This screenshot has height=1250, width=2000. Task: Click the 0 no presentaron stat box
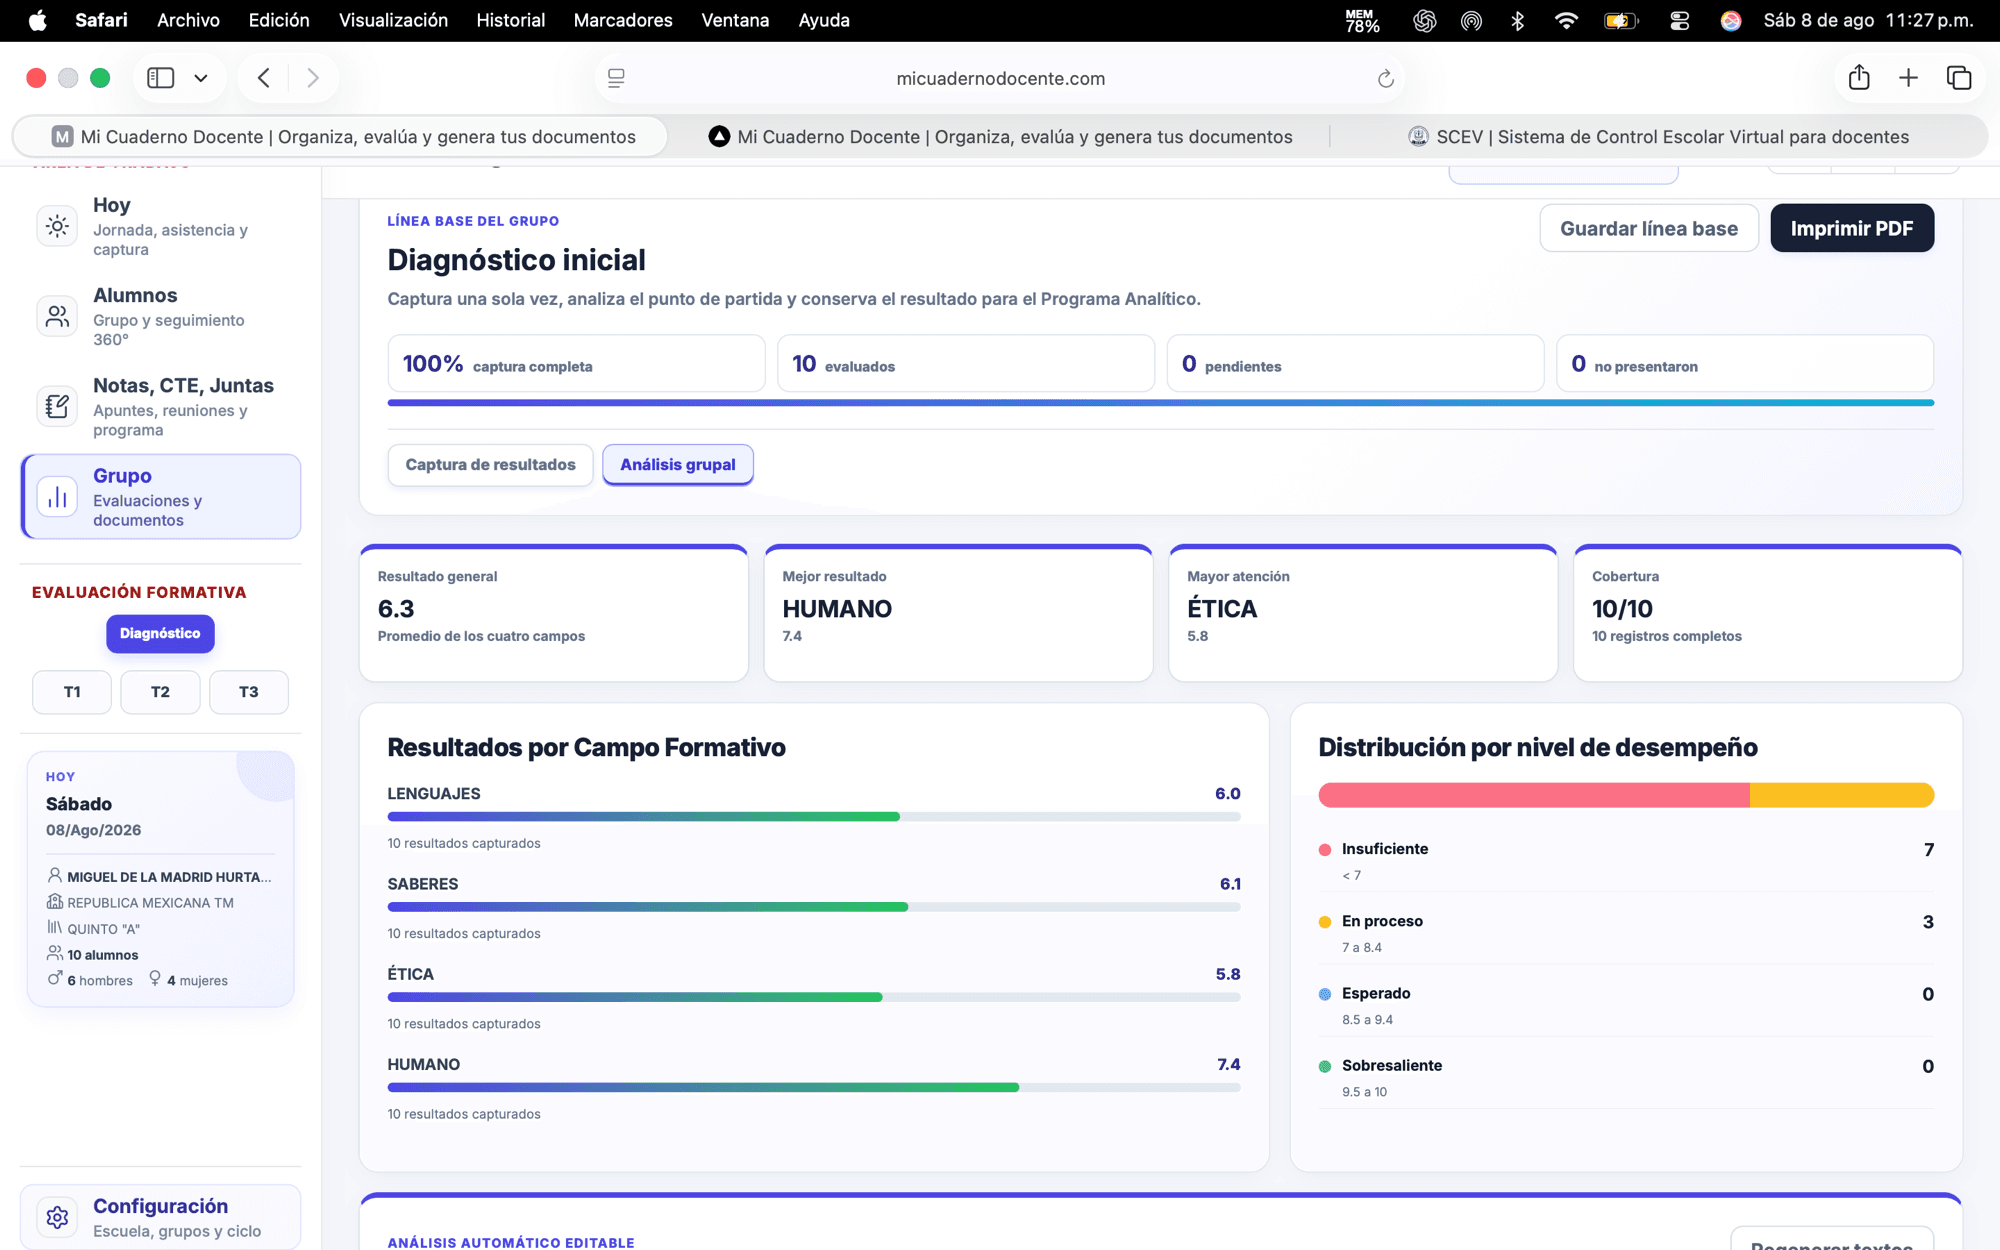tap(1745, 363)
